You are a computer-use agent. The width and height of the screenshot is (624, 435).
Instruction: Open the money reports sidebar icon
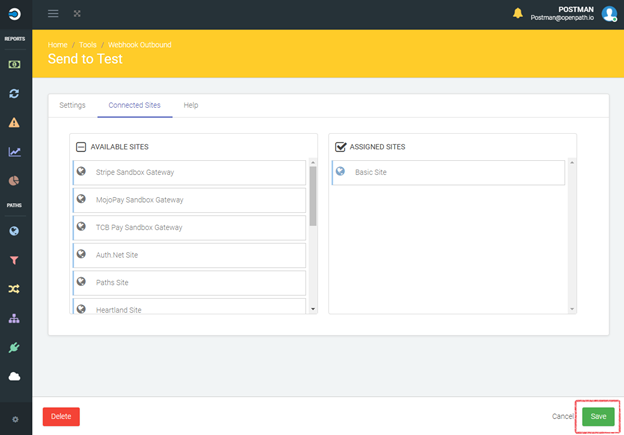(x=14, y=64)
